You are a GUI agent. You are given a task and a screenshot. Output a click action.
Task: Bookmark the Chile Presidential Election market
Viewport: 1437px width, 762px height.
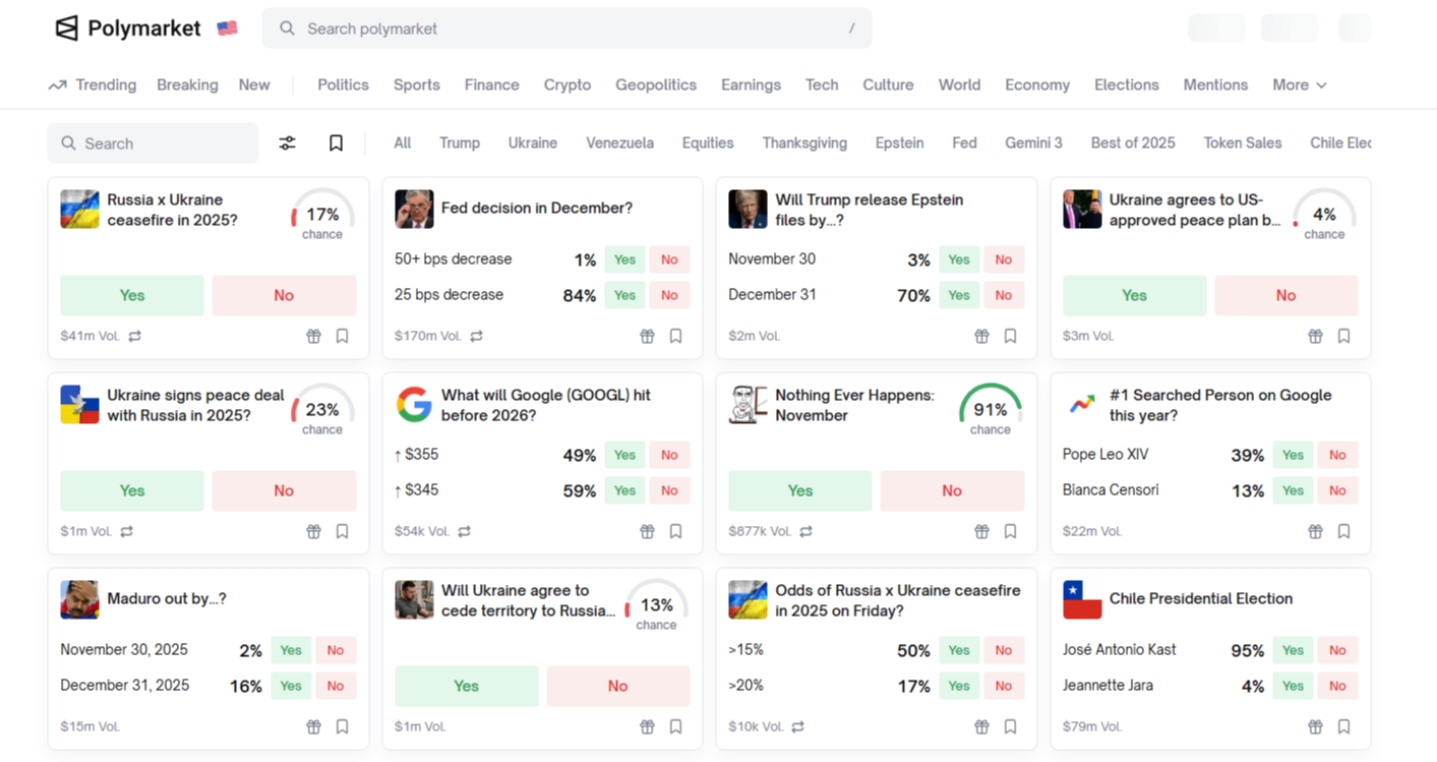coord(1344,727)
